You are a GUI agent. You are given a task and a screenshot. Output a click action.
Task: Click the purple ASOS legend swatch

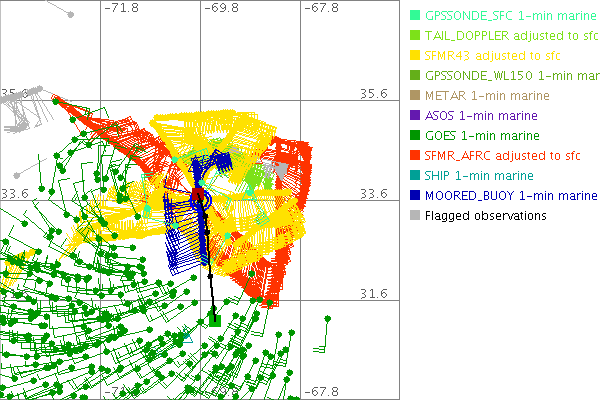(x=415, y=116)
